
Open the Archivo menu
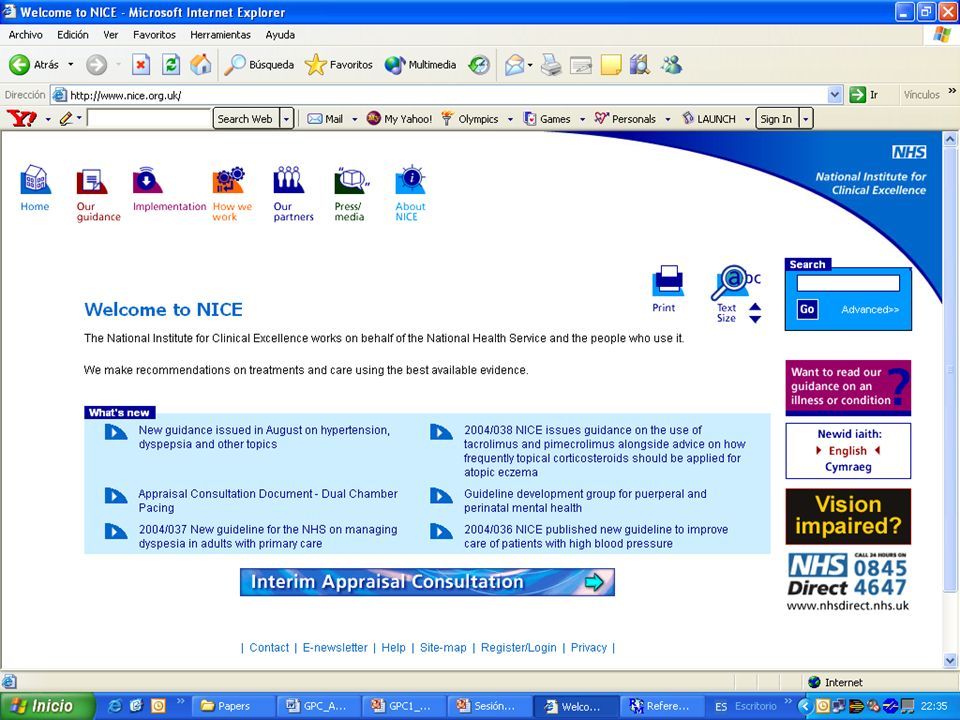(x=25, y=35)
